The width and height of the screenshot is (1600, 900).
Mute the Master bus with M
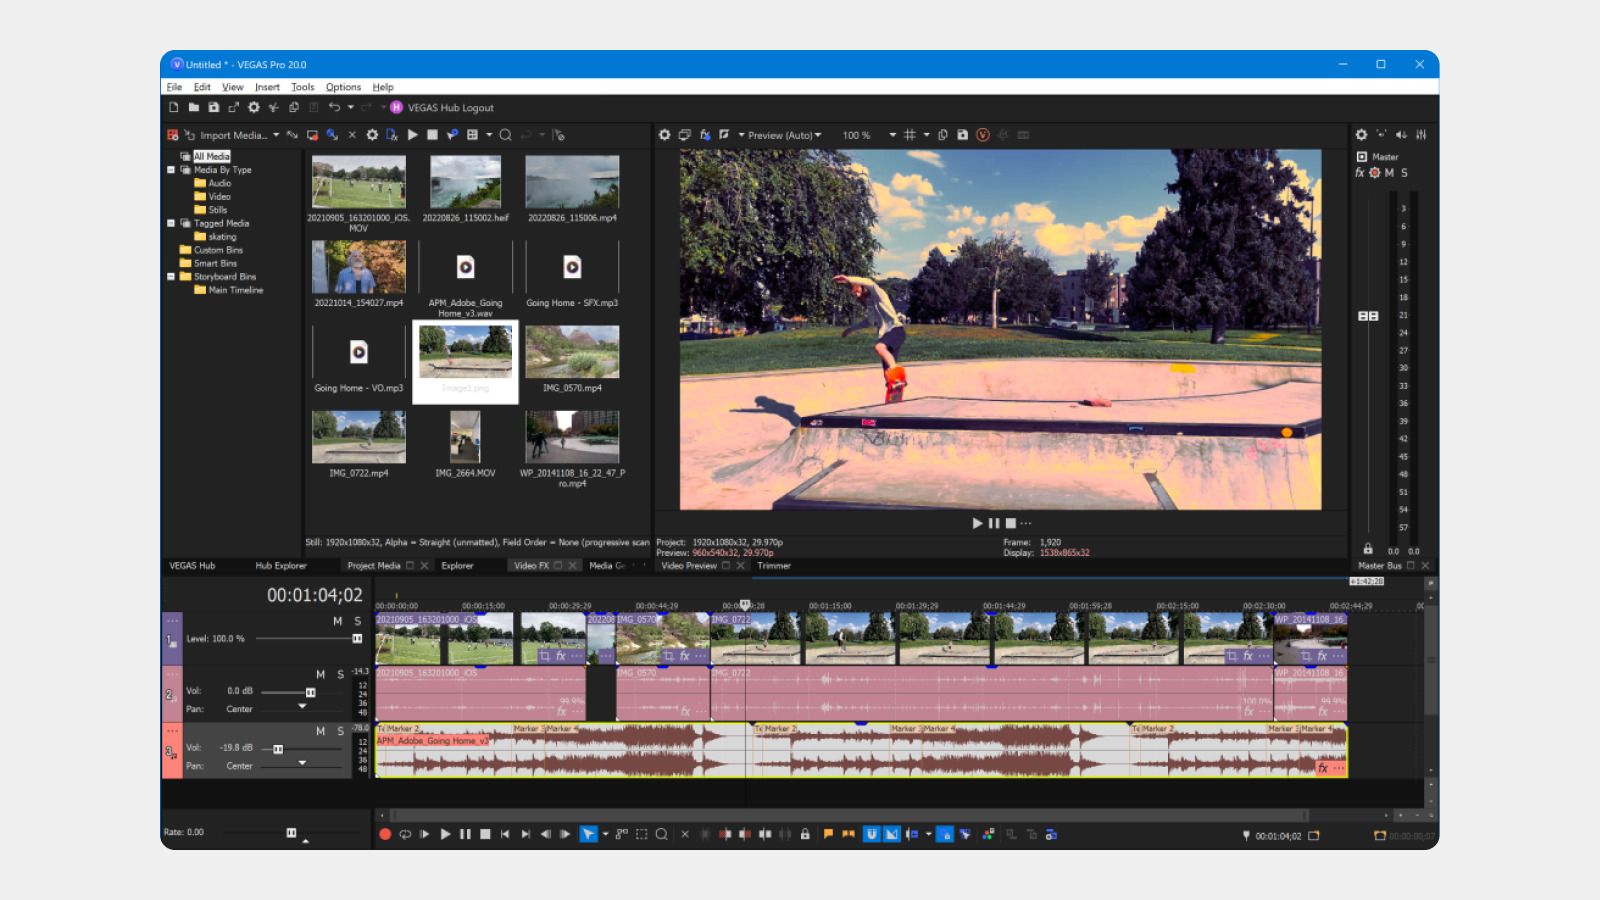1389,173
